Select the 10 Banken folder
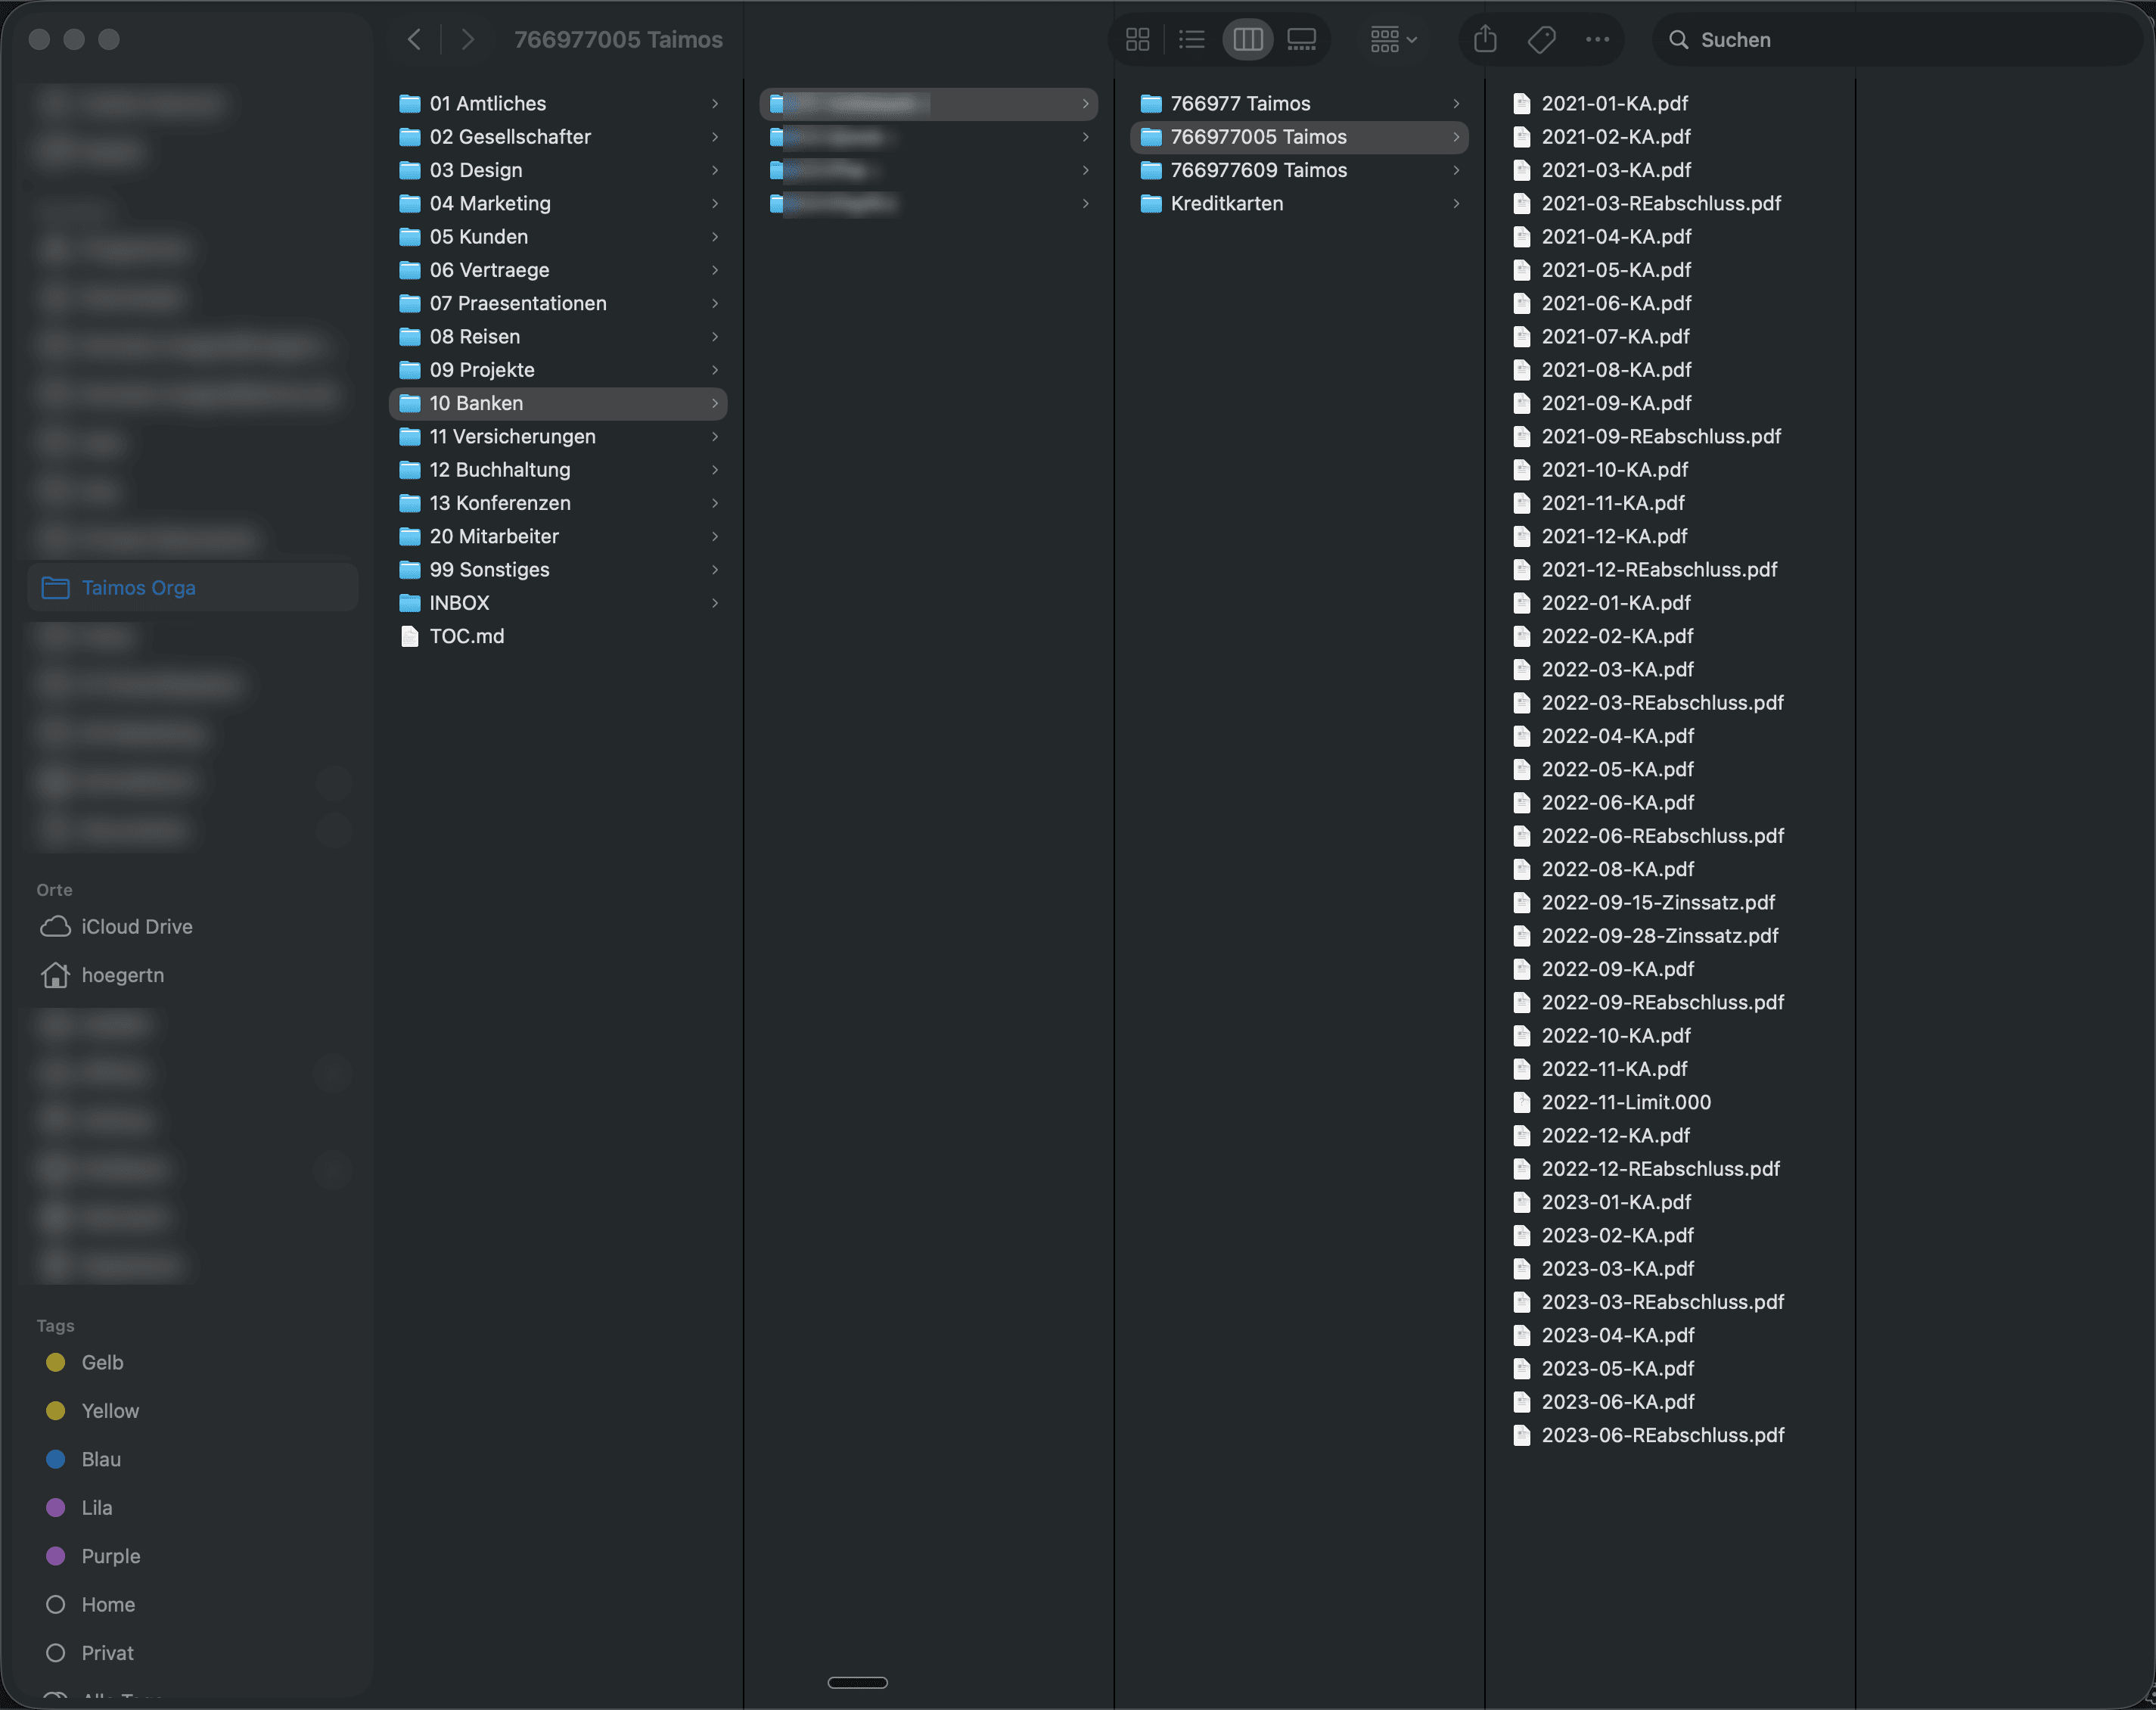Screen dimensions: 2156x1710 558,403
